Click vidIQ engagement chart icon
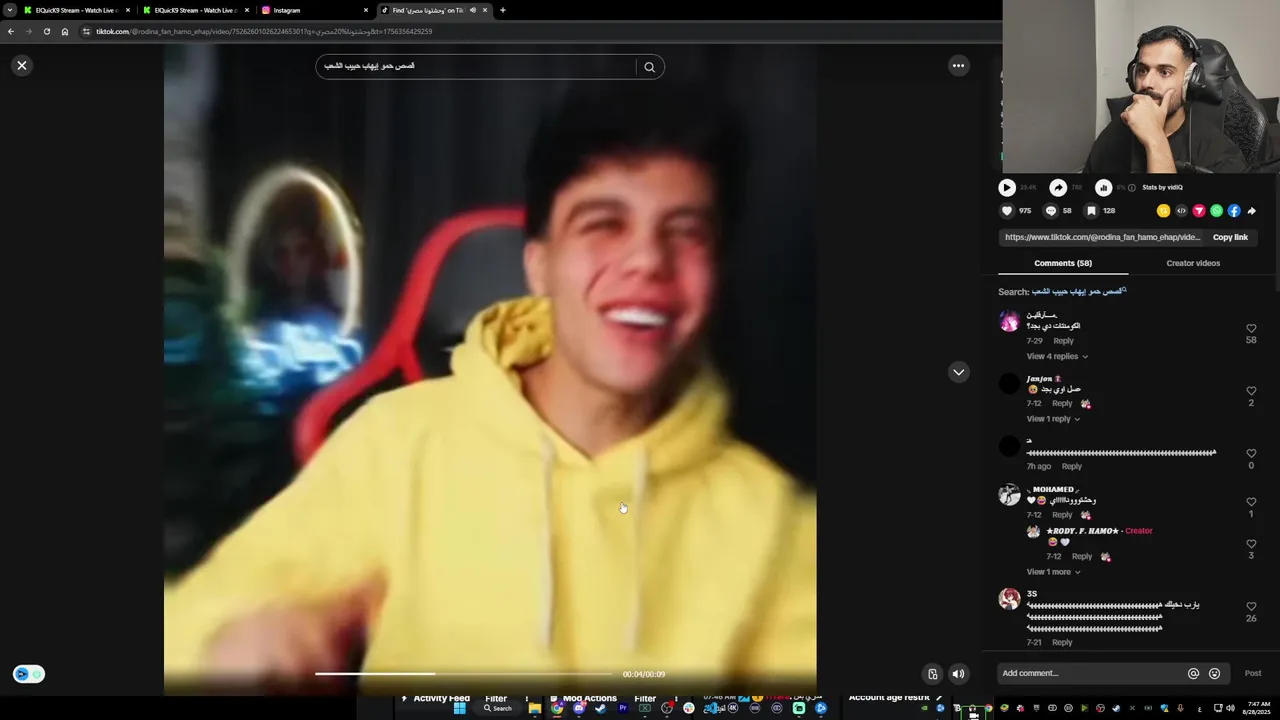Screen dimensions: 1280x720 (1103, 187)
